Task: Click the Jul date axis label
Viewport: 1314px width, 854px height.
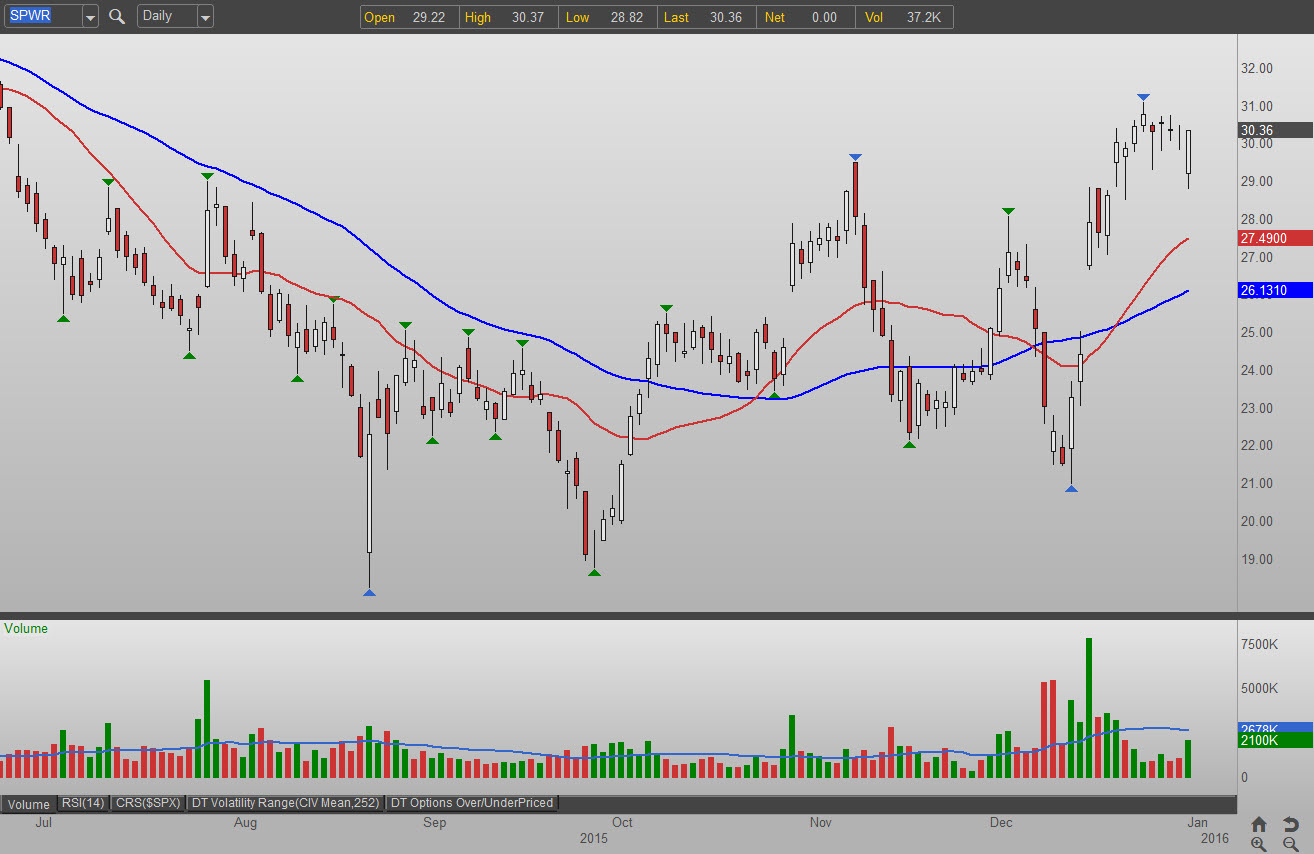Action: point(43,823)
